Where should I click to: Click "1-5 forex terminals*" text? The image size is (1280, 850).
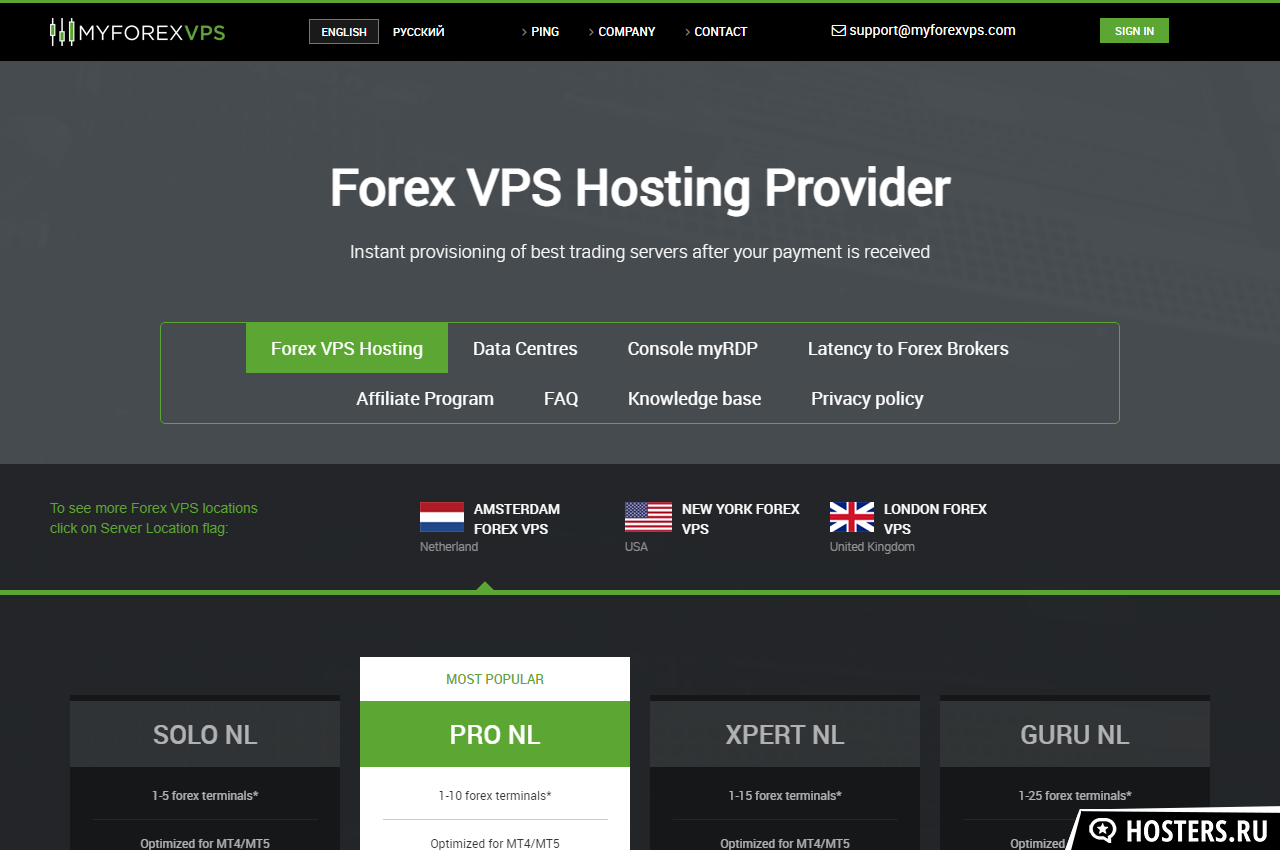[205, 796]
